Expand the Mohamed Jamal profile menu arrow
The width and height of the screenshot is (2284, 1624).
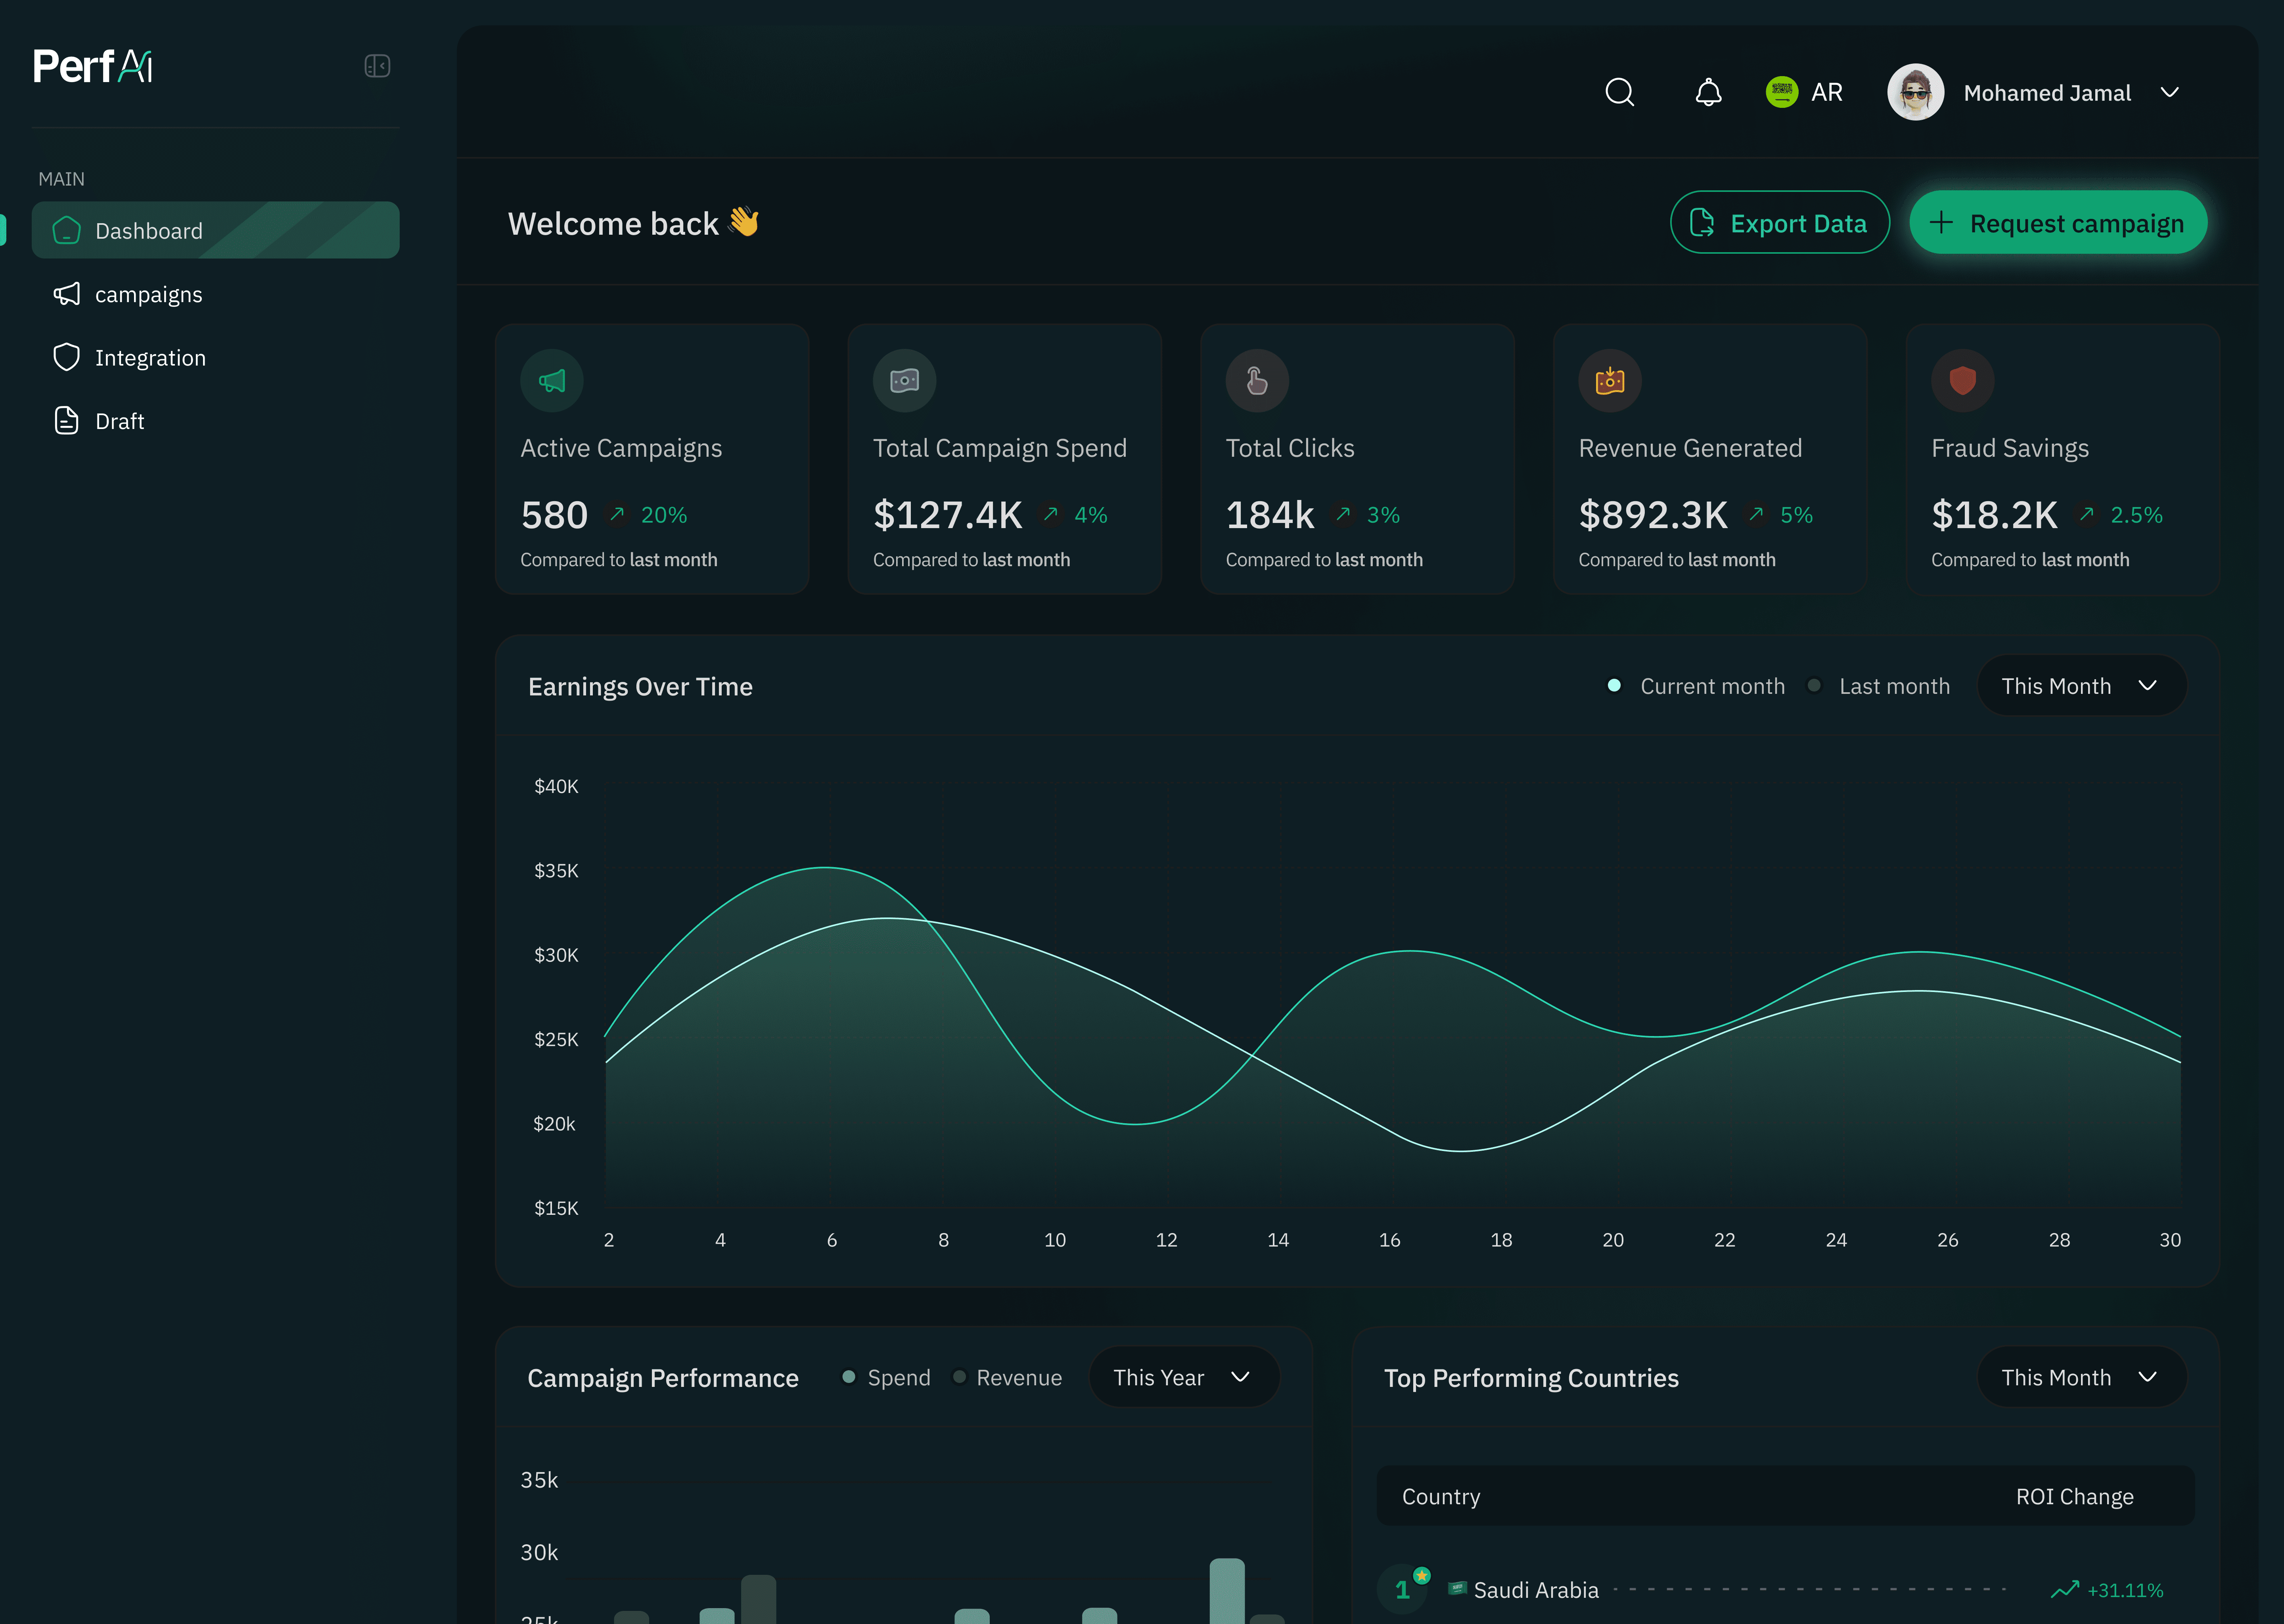[2169, 92]
